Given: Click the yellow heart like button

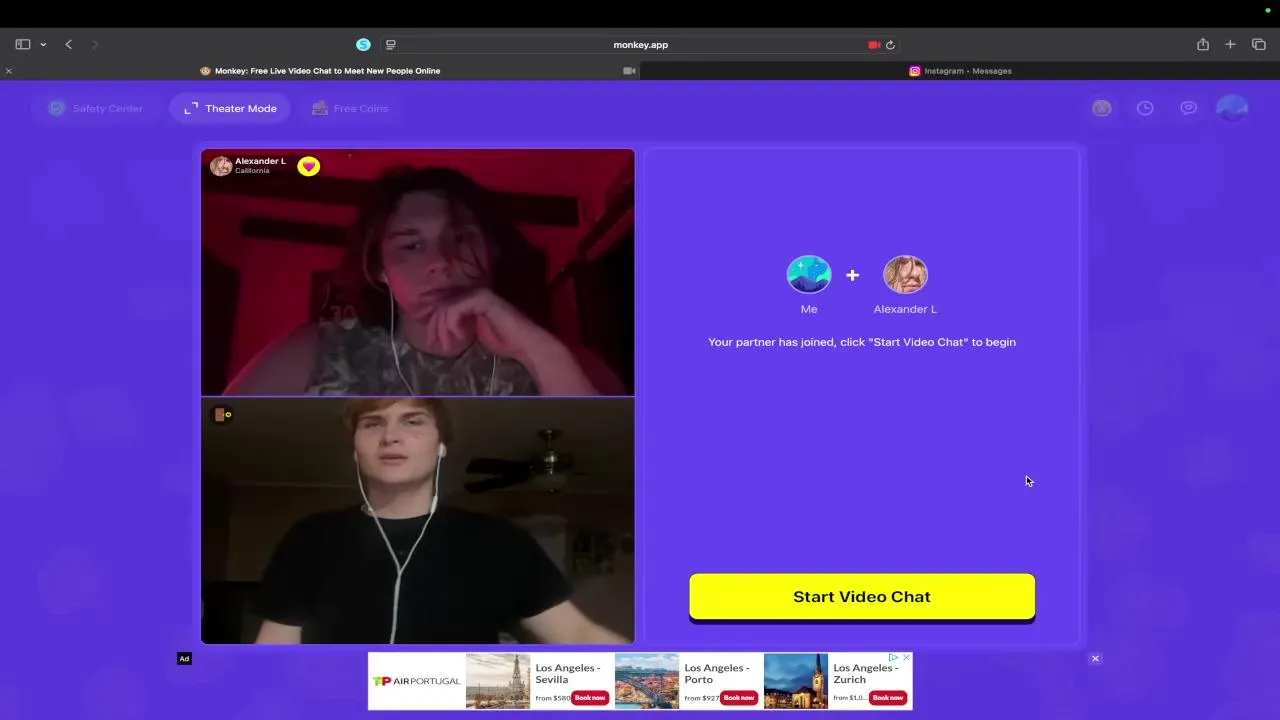Looking at the screenshot, I should click(x=308, y=167).
